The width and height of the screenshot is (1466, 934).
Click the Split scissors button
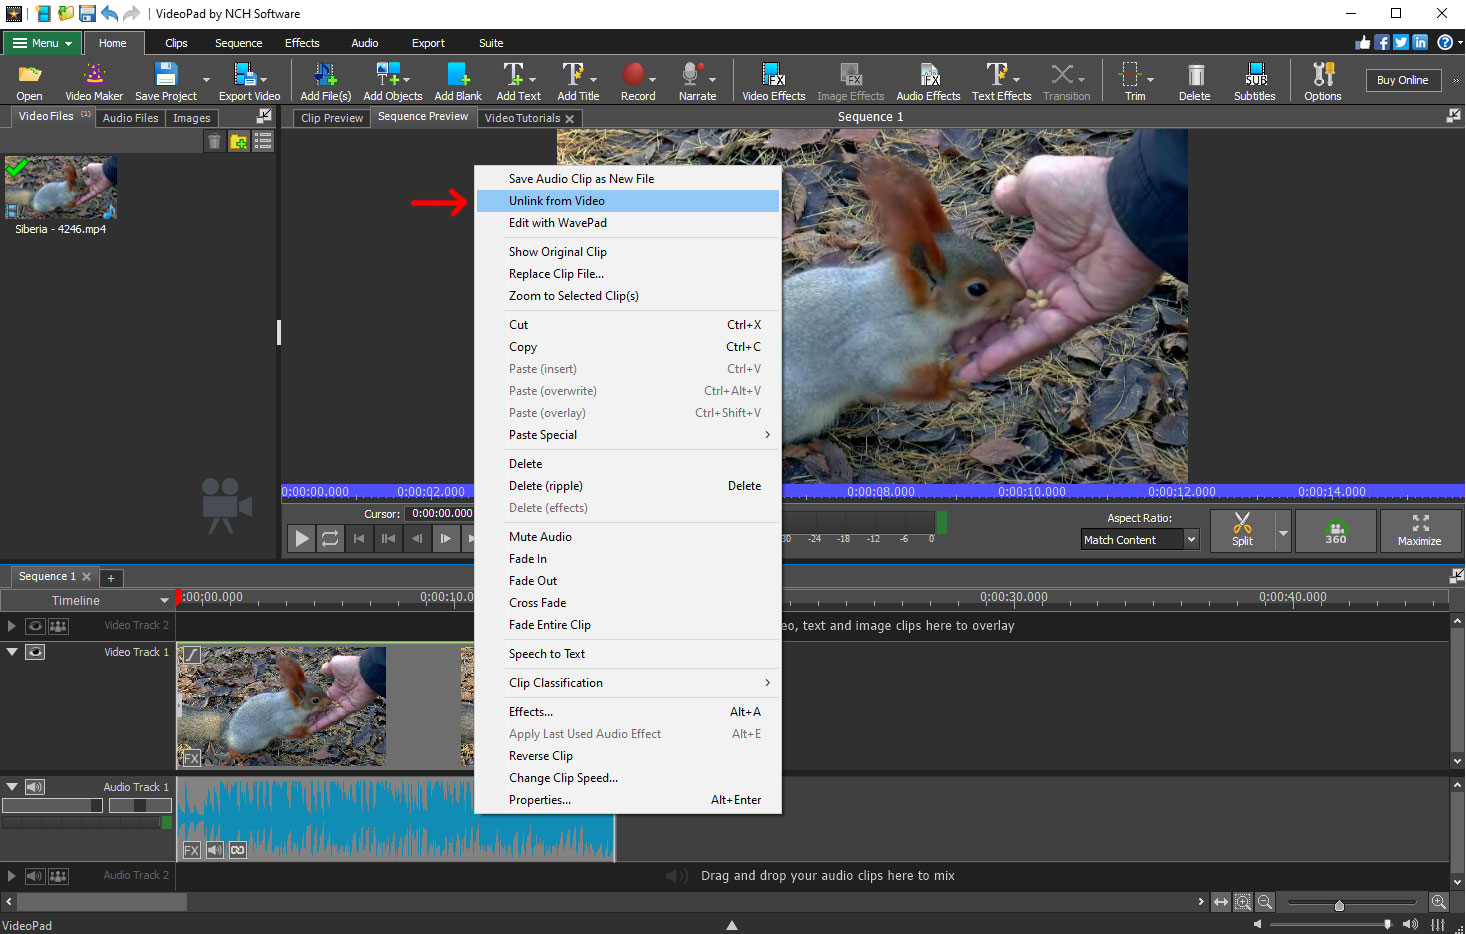tap(1242, 530)
